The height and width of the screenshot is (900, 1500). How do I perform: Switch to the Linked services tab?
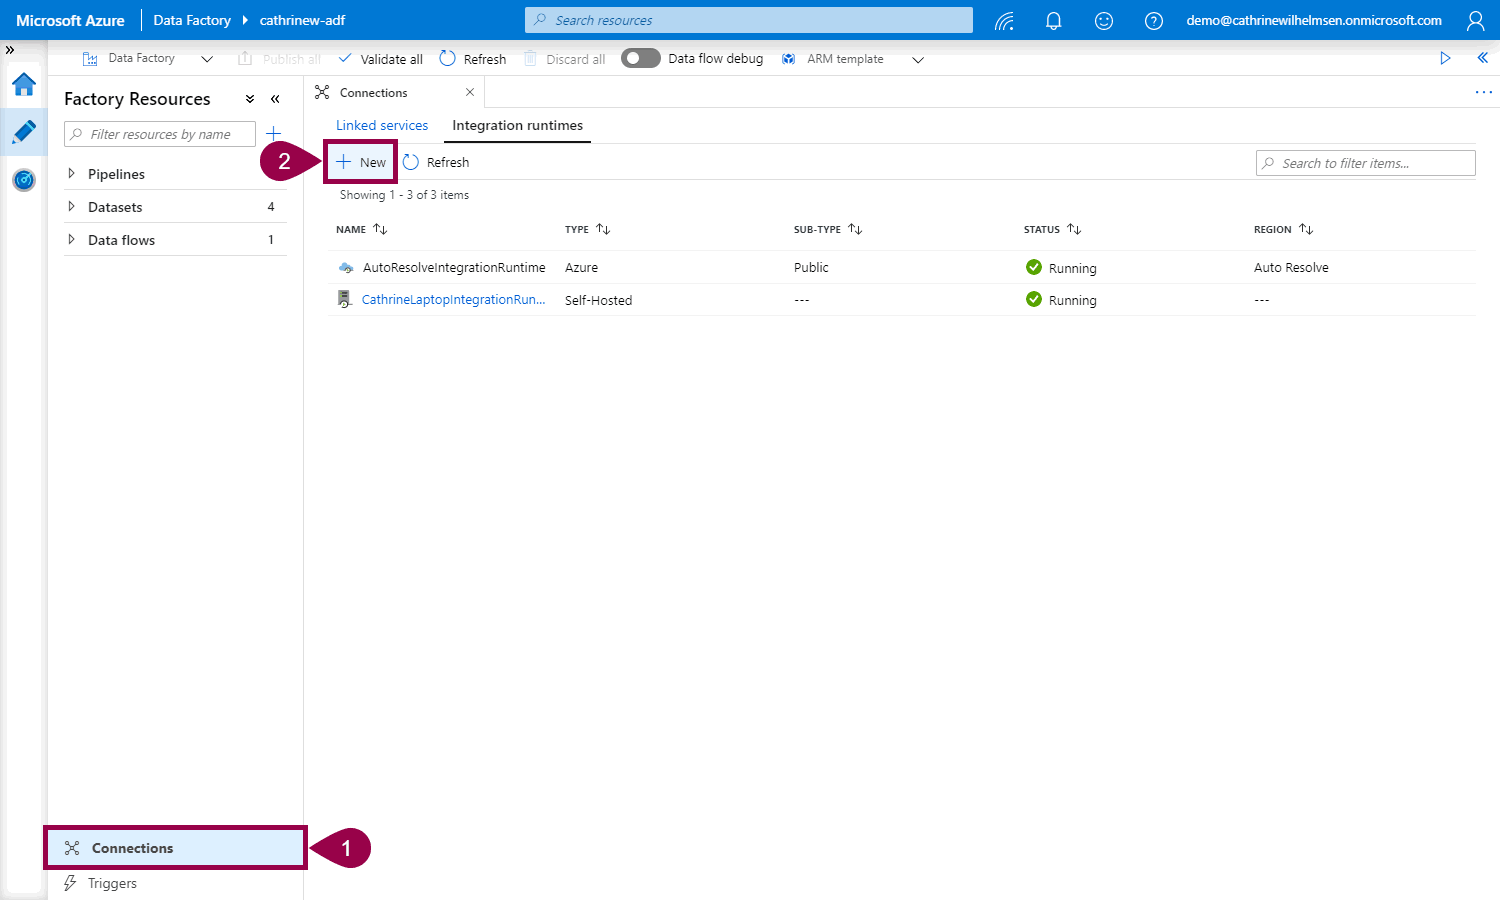pos(382,126)
